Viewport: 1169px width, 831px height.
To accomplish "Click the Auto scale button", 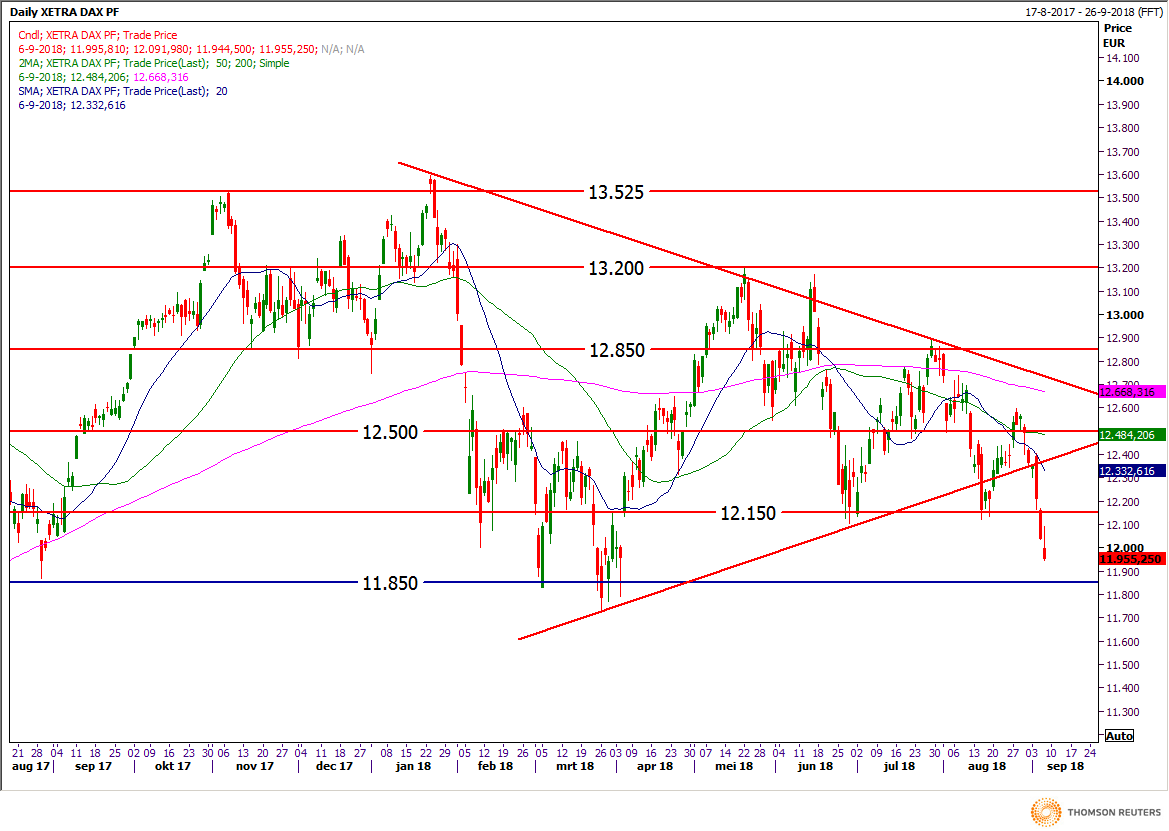I will point(1119,736).
